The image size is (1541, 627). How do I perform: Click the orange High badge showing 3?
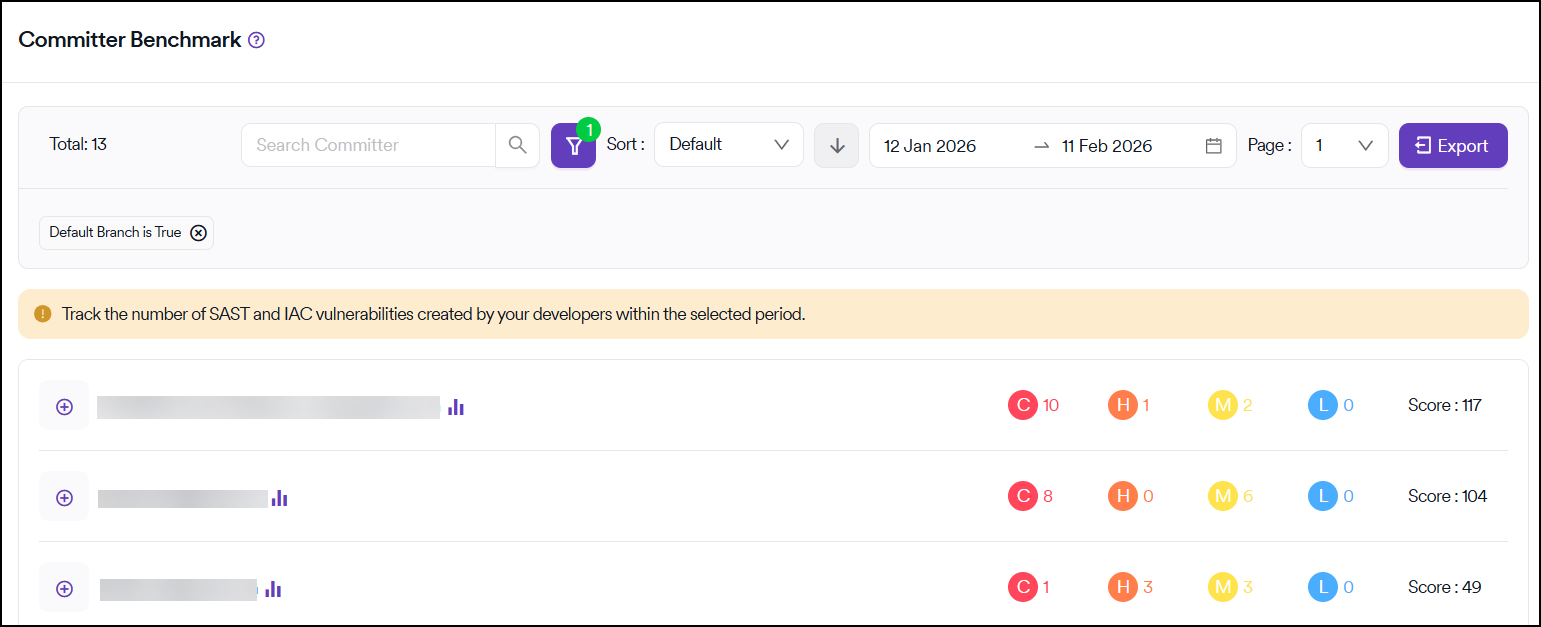(1123, 587)
